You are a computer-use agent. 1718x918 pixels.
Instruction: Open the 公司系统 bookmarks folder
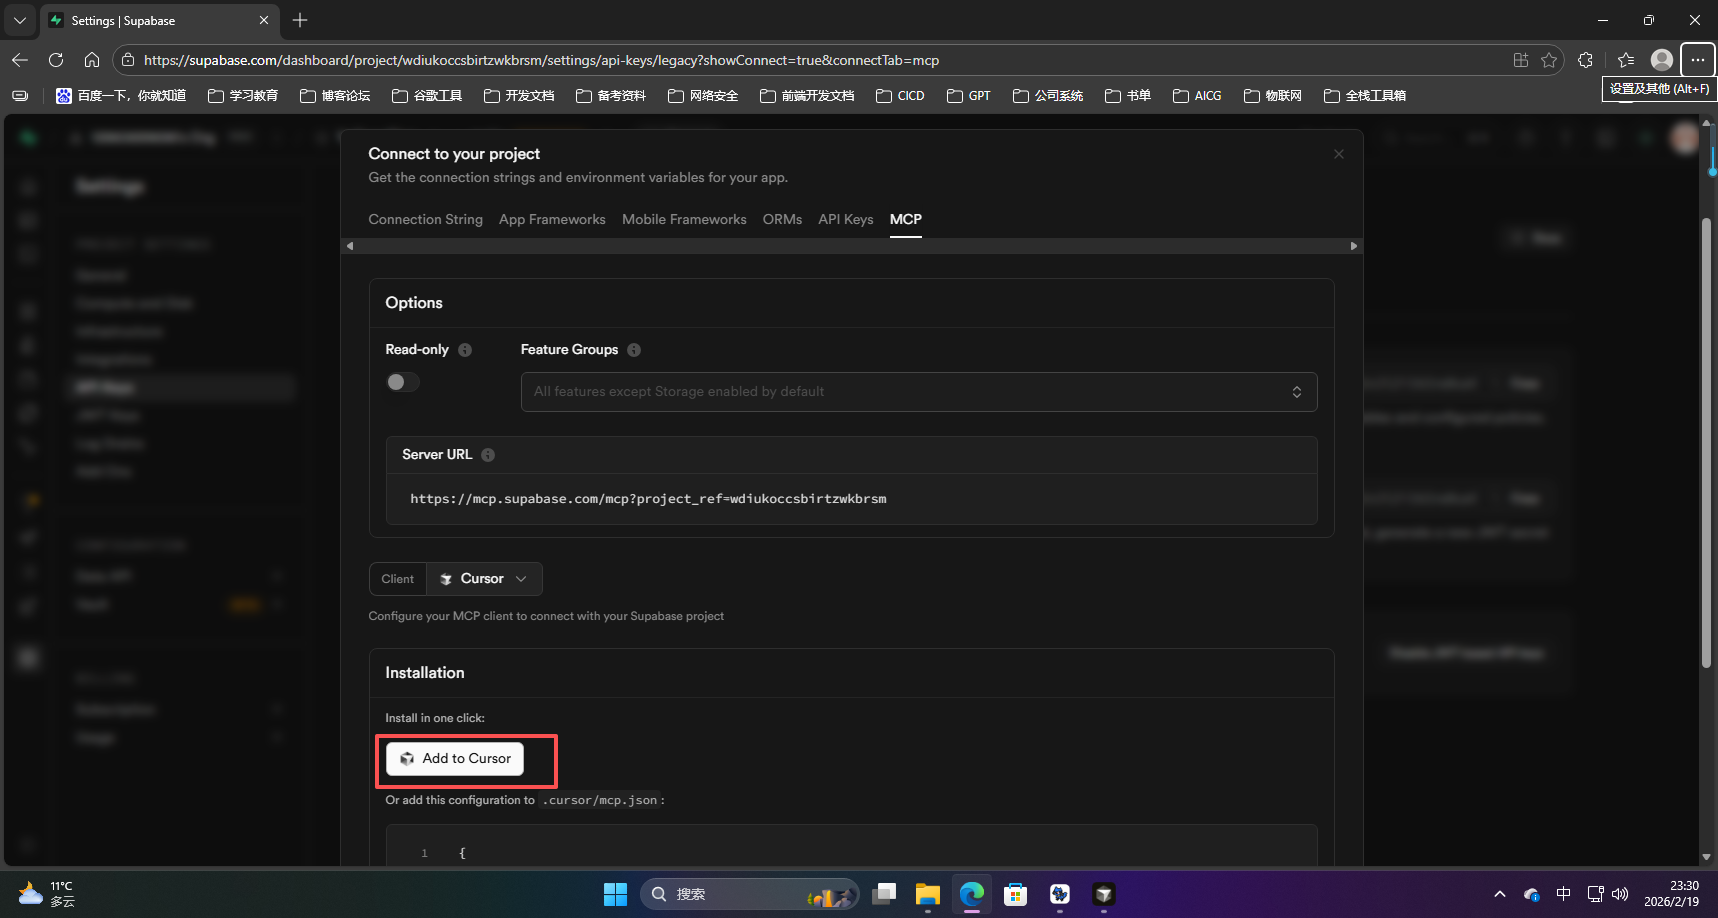1048,96
